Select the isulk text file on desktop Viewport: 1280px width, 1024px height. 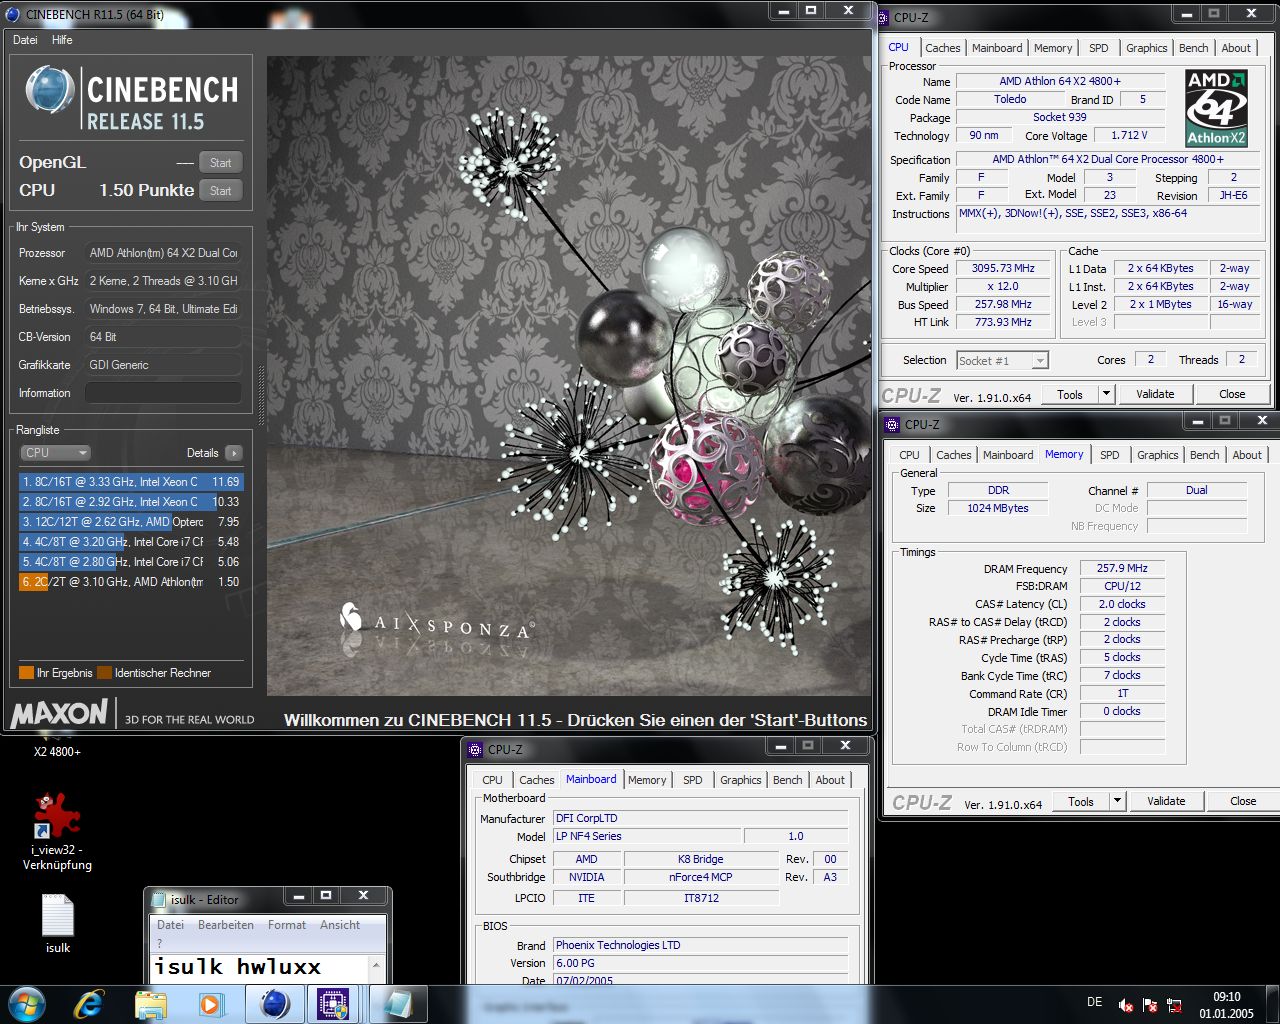click(x=57, y=923)
